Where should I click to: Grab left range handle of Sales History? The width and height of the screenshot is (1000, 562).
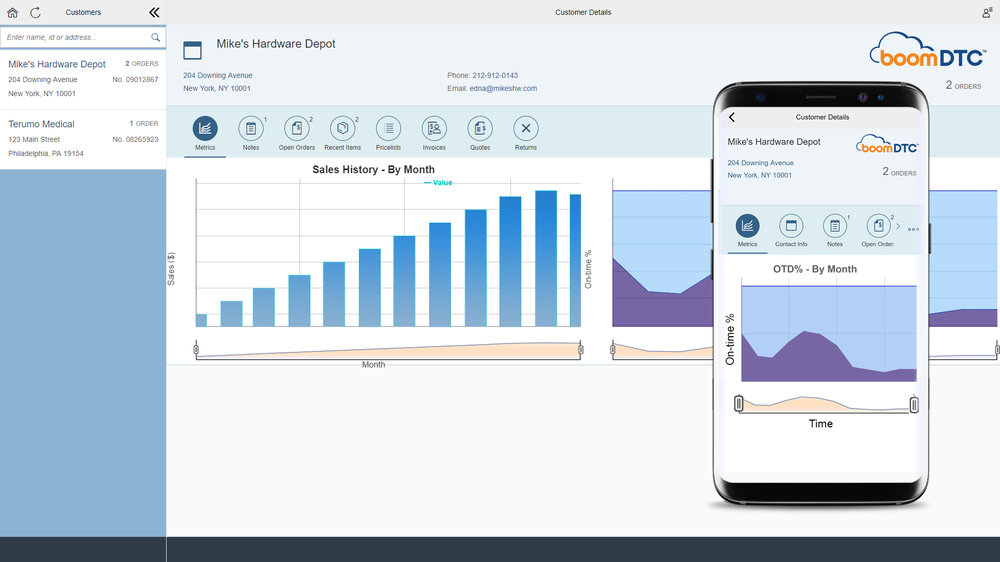(x=196, y=349)
